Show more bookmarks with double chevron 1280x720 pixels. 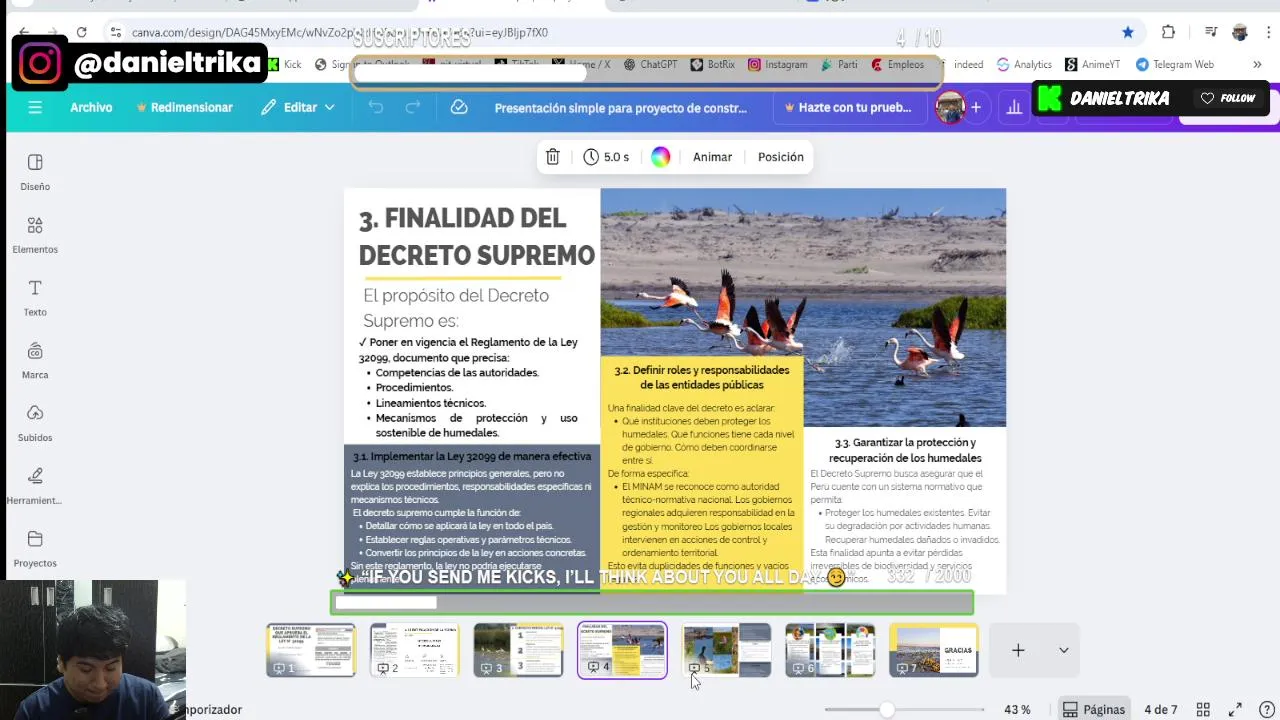(x=1257, y=64)
